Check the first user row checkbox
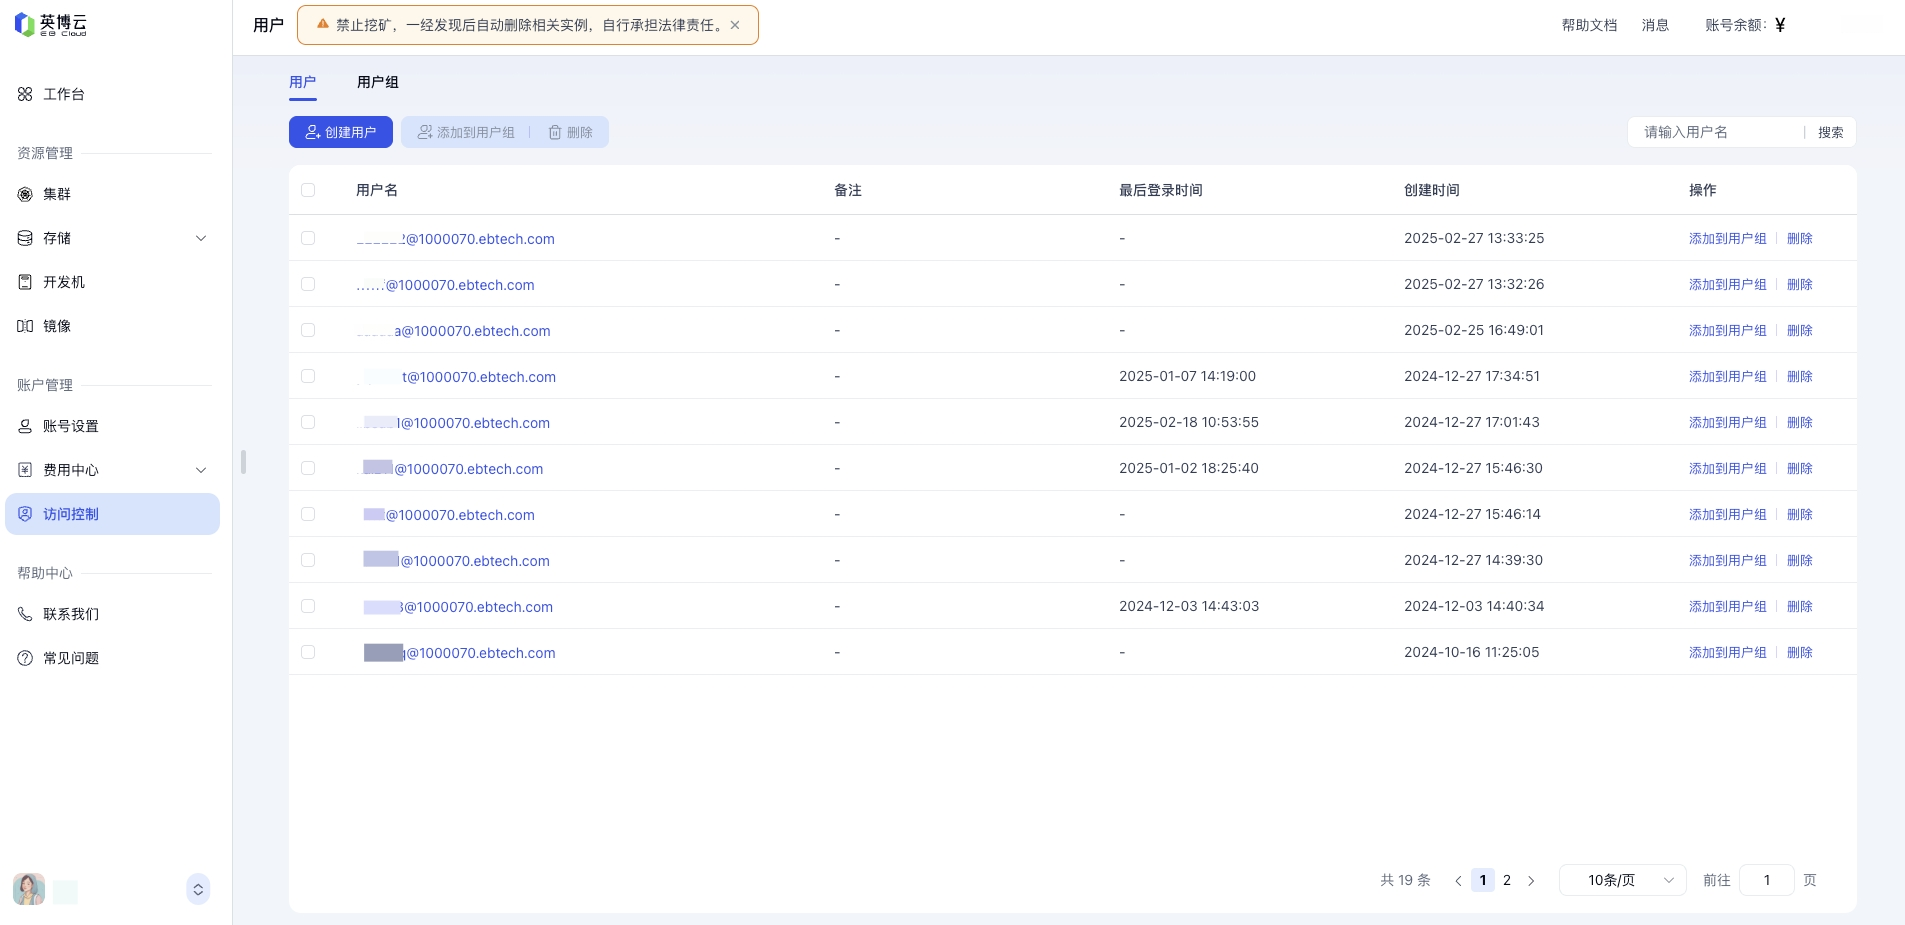Screen dimensions: 1905x925 point(308,238)
